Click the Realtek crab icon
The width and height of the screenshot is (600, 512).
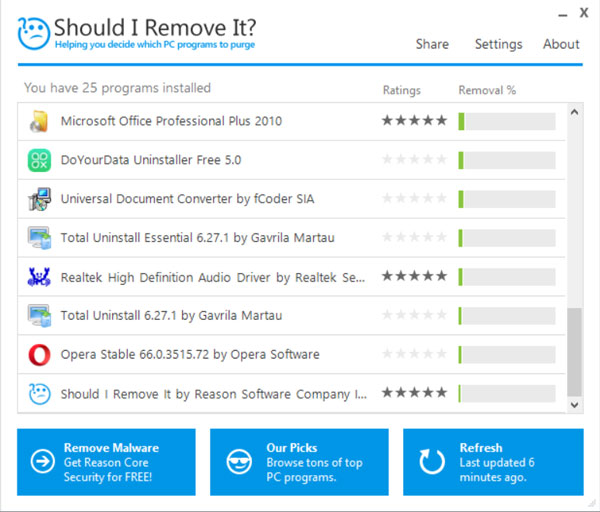click(39, 277)
